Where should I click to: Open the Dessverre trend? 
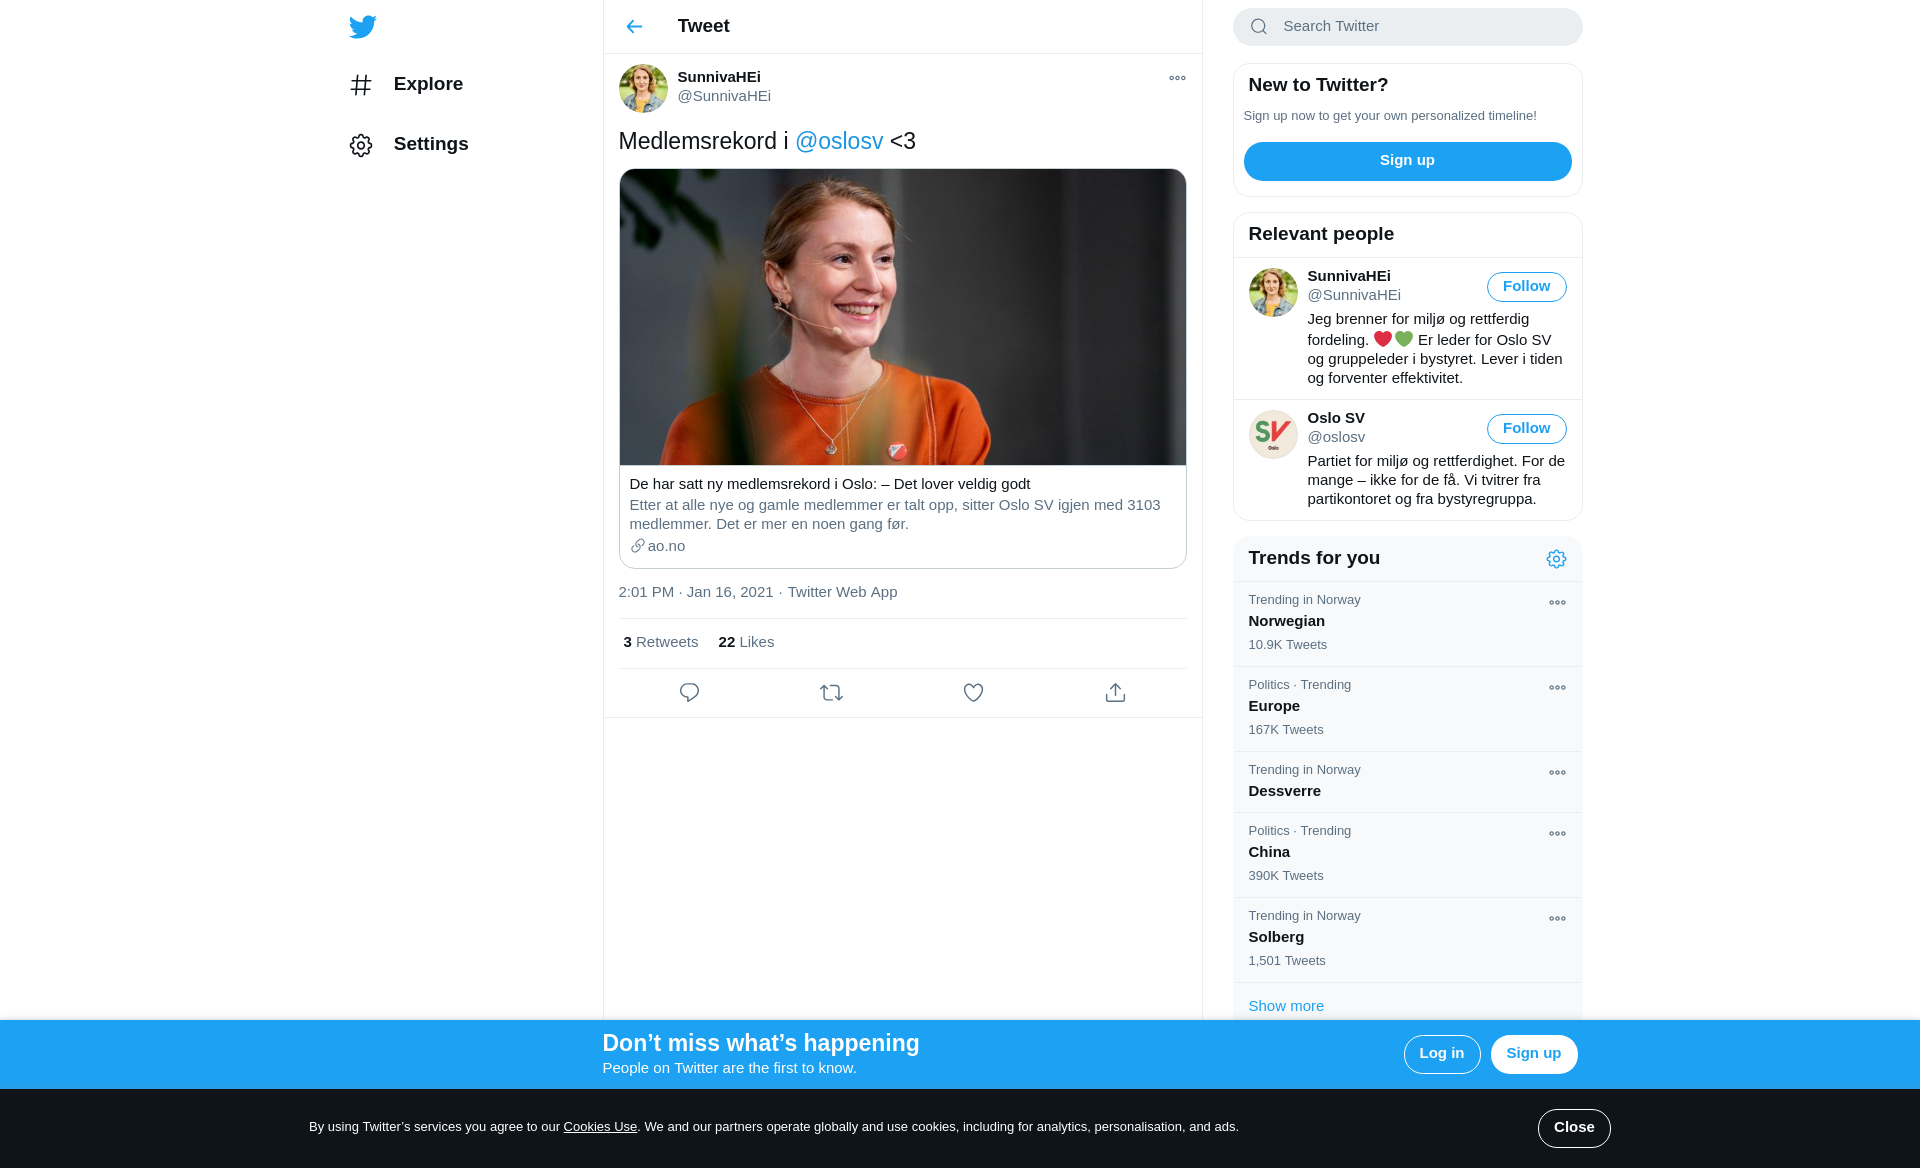tap(1407, 782)
